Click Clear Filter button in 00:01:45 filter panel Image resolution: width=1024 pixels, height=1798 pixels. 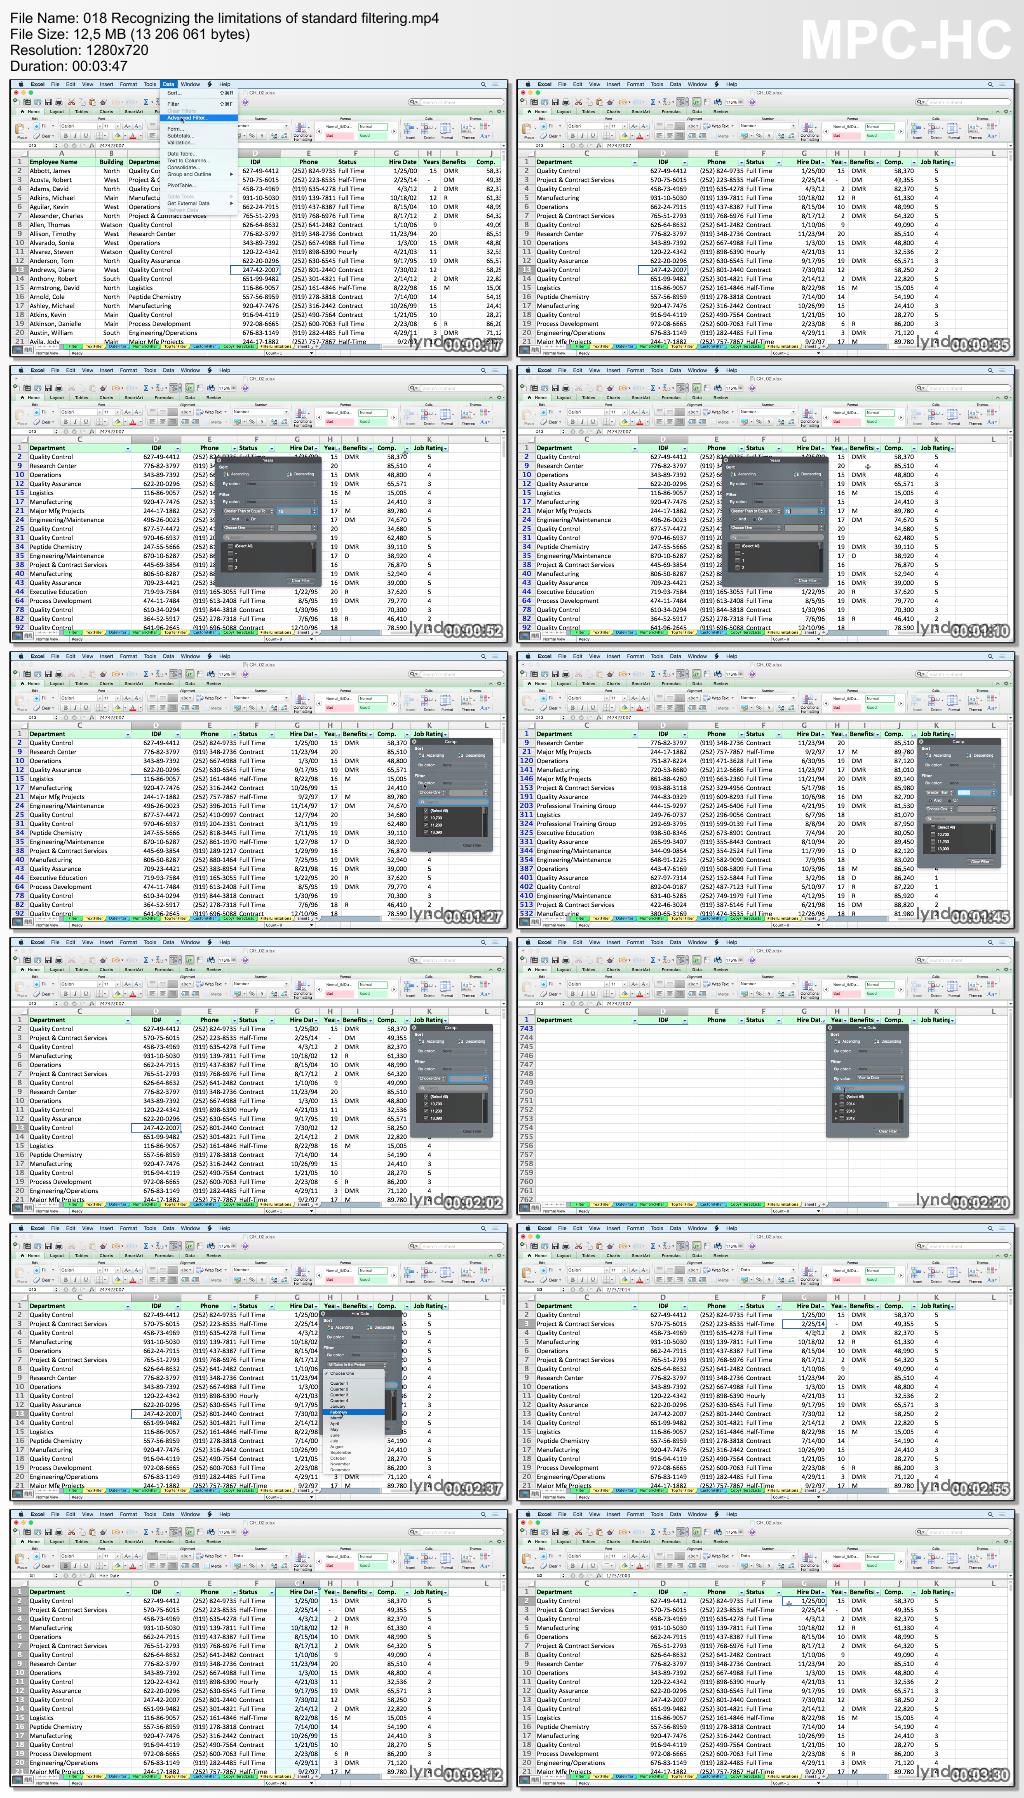pyautogui.click(x=980, y=862)
